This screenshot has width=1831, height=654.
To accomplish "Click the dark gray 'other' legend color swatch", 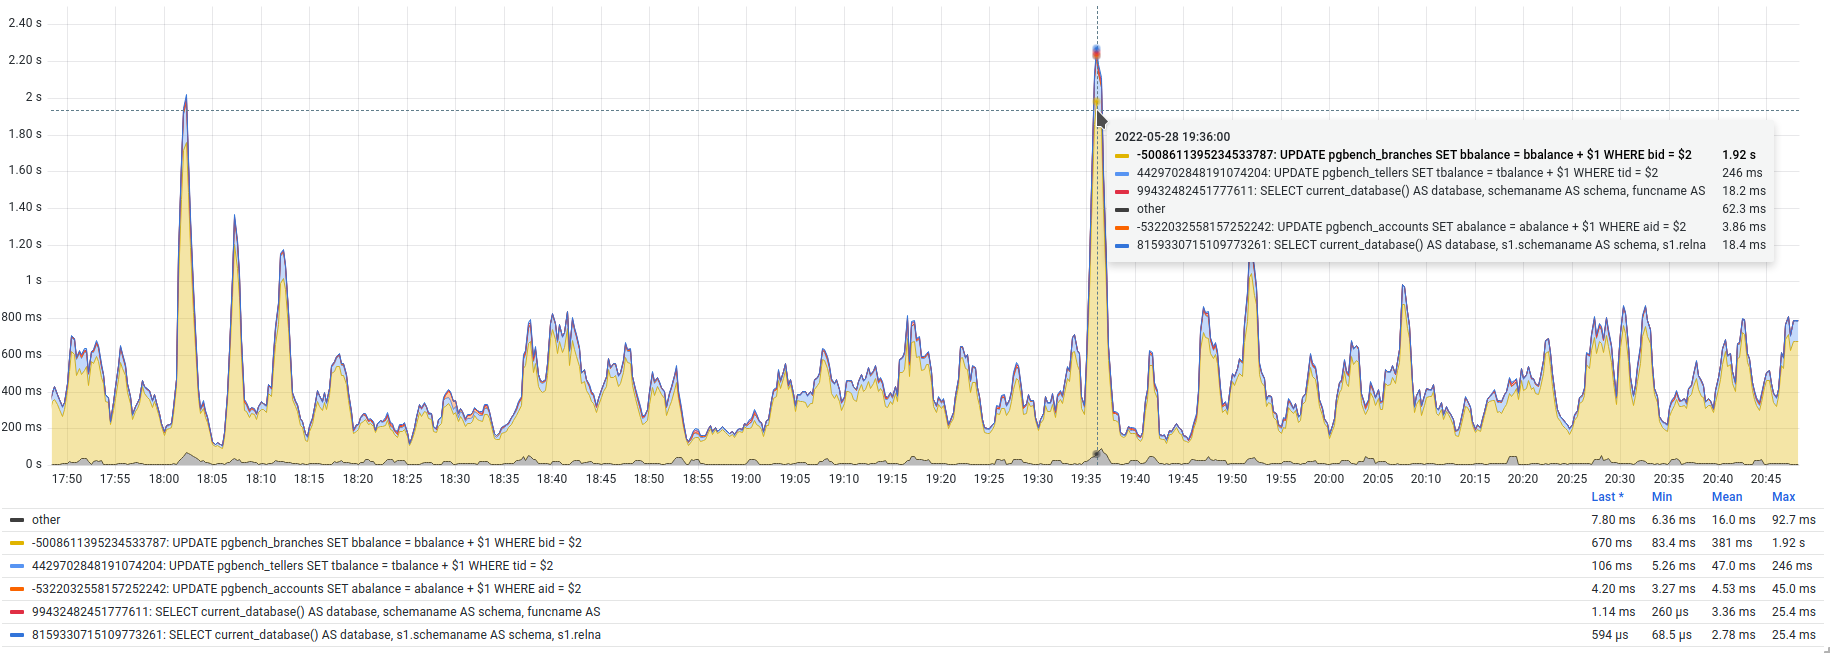I will [17, 520].
